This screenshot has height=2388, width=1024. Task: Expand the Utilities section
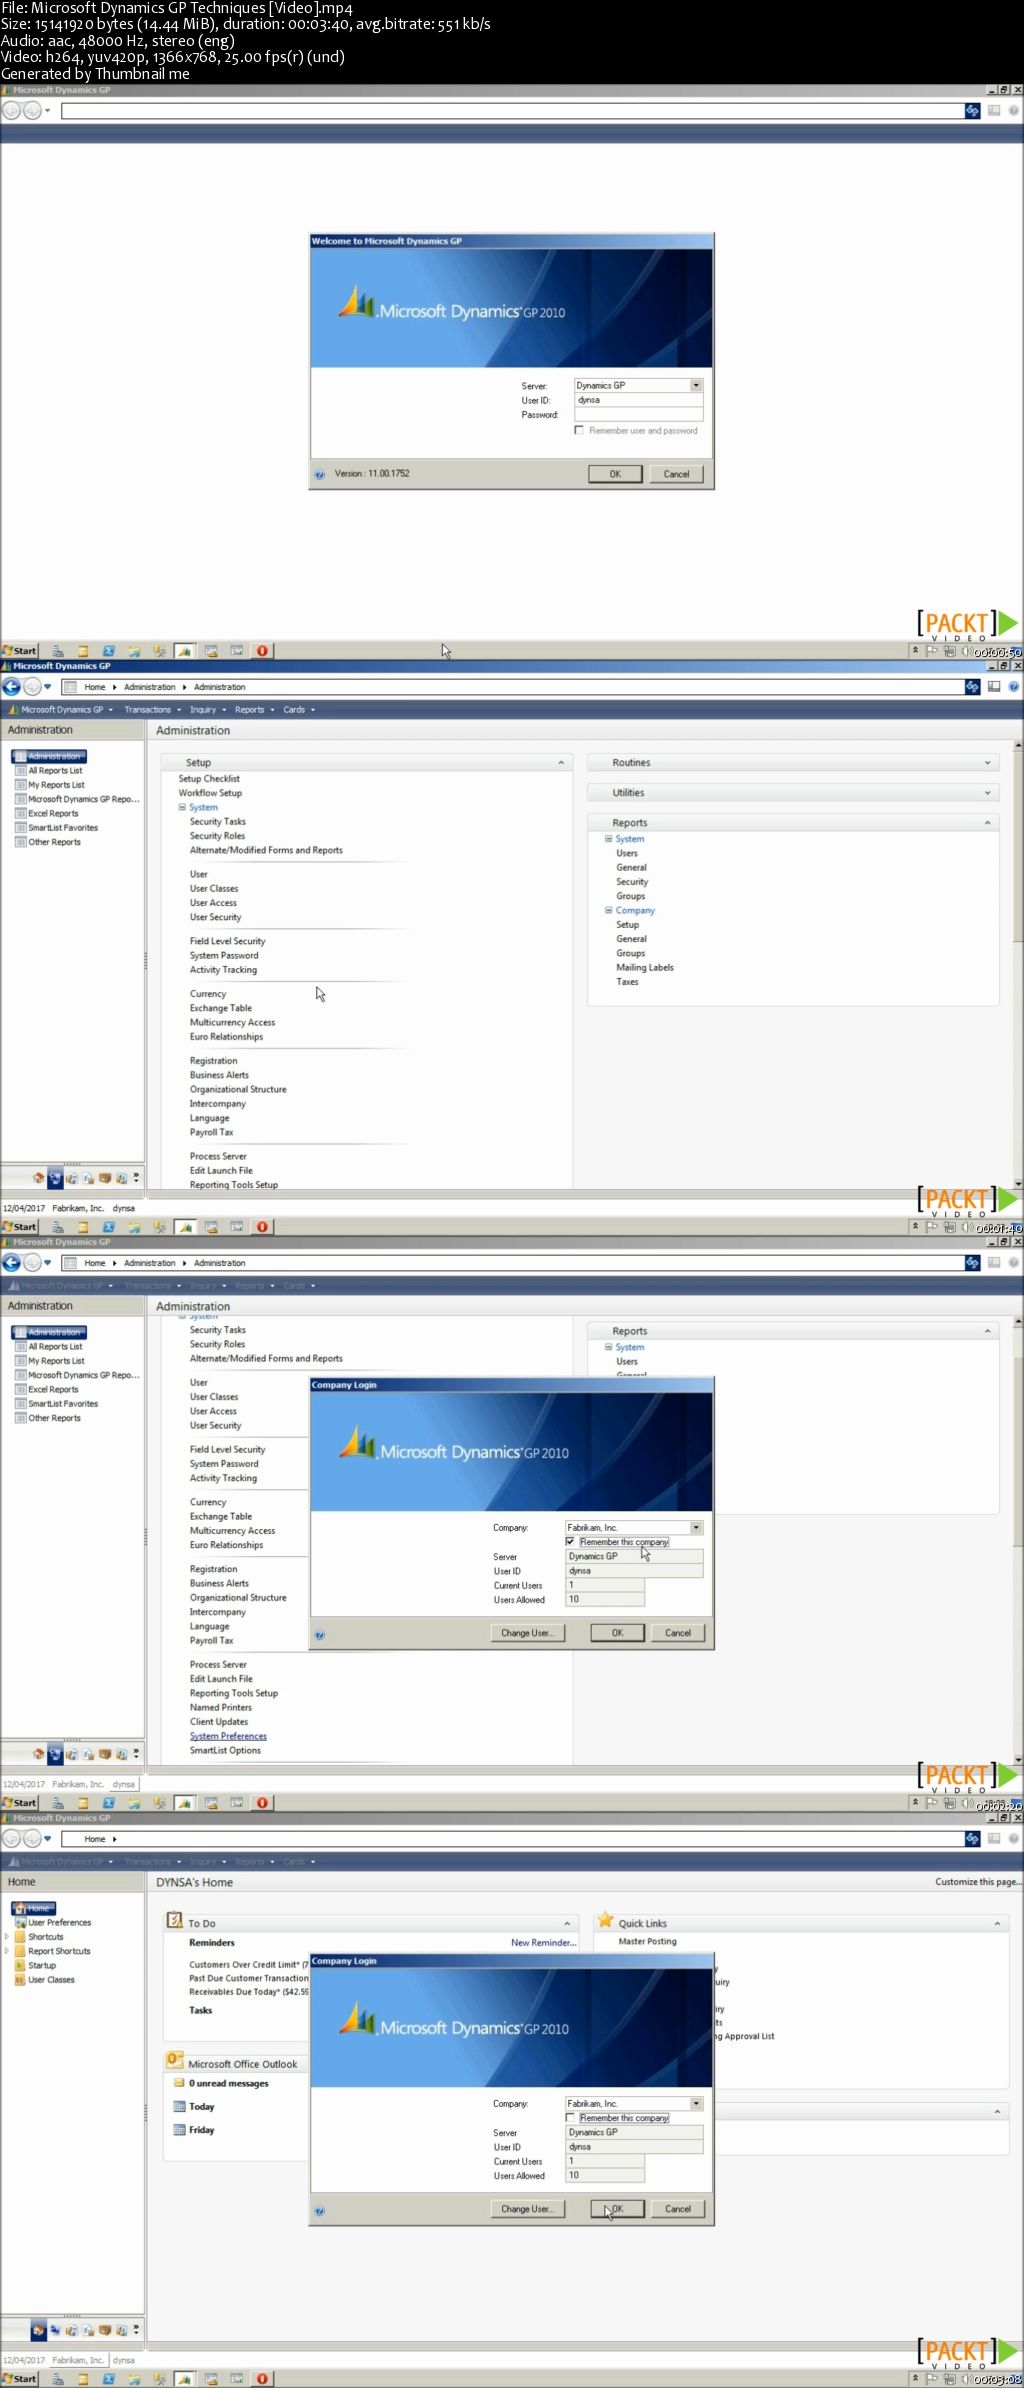click(x=987, y=793)
